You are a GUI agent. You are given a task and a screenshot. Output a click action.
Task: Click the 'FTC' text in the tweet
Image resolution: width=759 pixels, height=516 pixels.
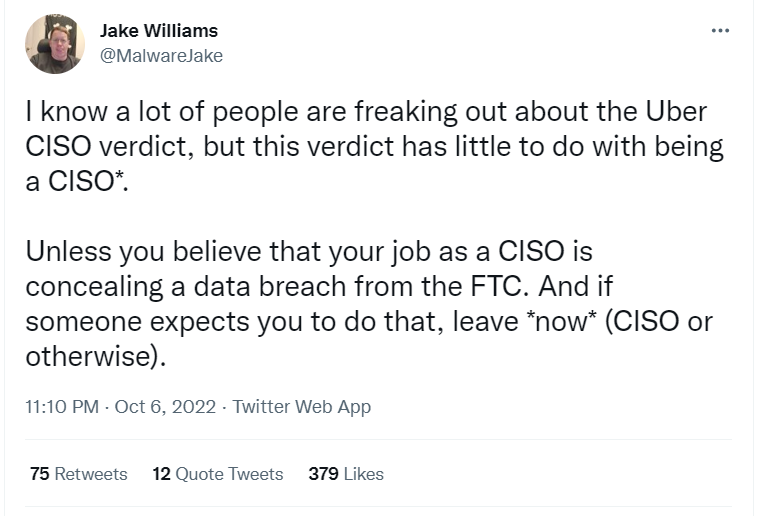click(x=493, y=286)
